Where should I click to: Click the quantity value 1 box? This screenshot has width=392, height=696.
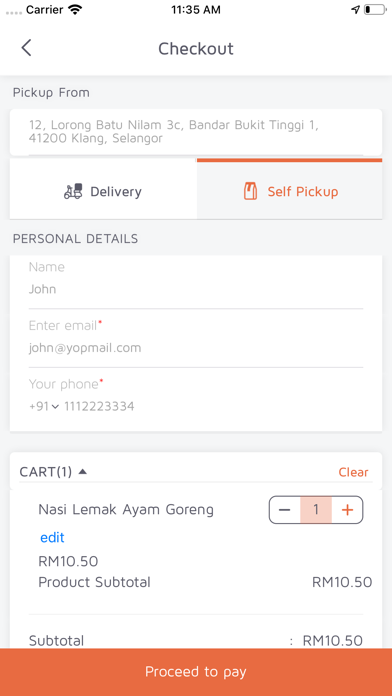(316, 510)
